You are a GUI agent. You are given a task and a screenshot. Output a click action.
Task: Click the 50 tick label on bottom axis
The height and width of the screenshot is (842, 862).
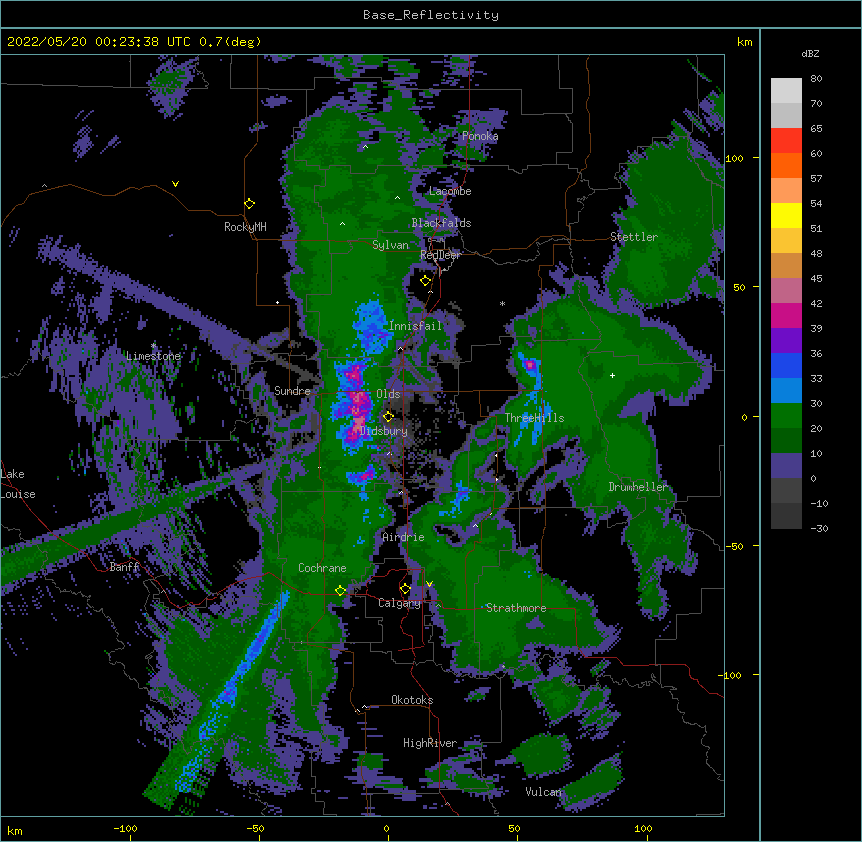[514, 828]
